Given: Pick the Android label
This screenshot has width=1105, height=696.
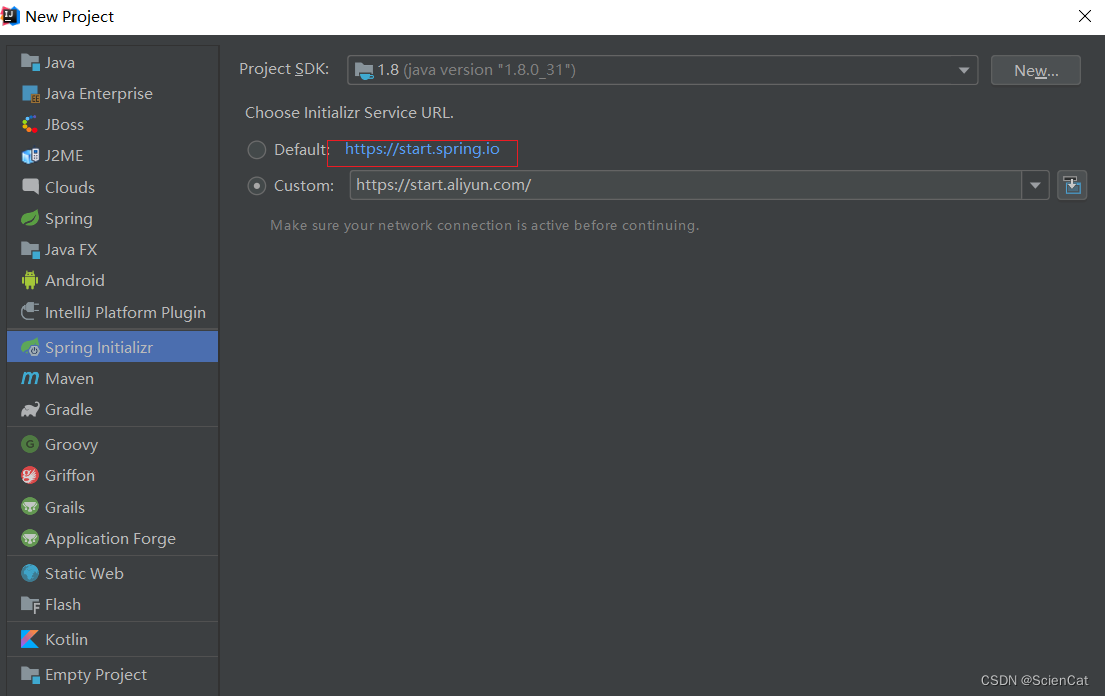Looking at the screenshot, I should pos(75,280).
